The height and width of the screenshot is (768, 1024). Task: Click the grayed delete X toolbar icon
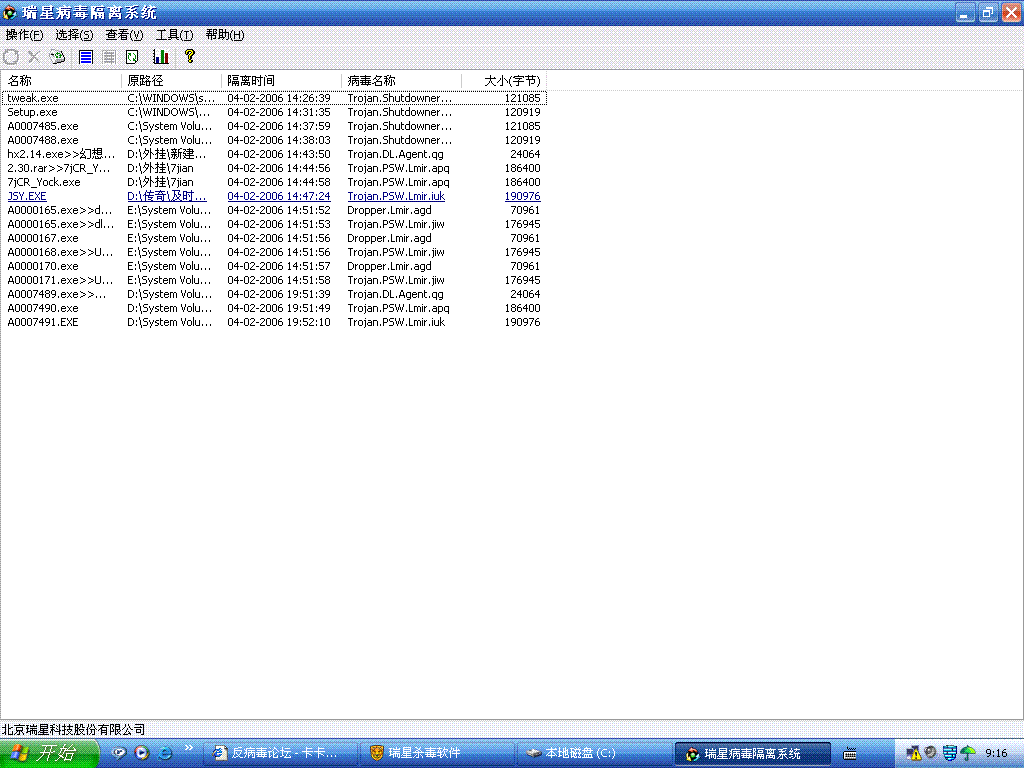point(34,57)
